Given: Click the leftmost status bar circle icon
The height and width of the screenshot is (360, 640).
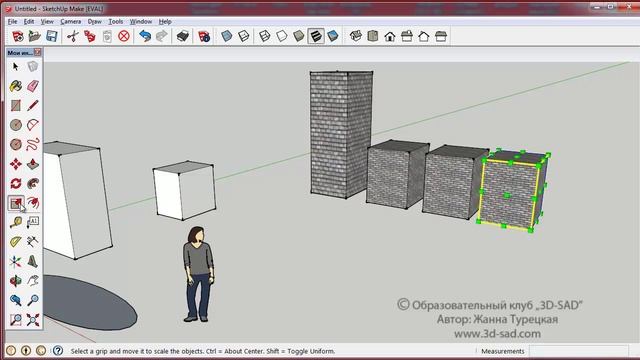Looking at the screenshot, I should 11,351.
